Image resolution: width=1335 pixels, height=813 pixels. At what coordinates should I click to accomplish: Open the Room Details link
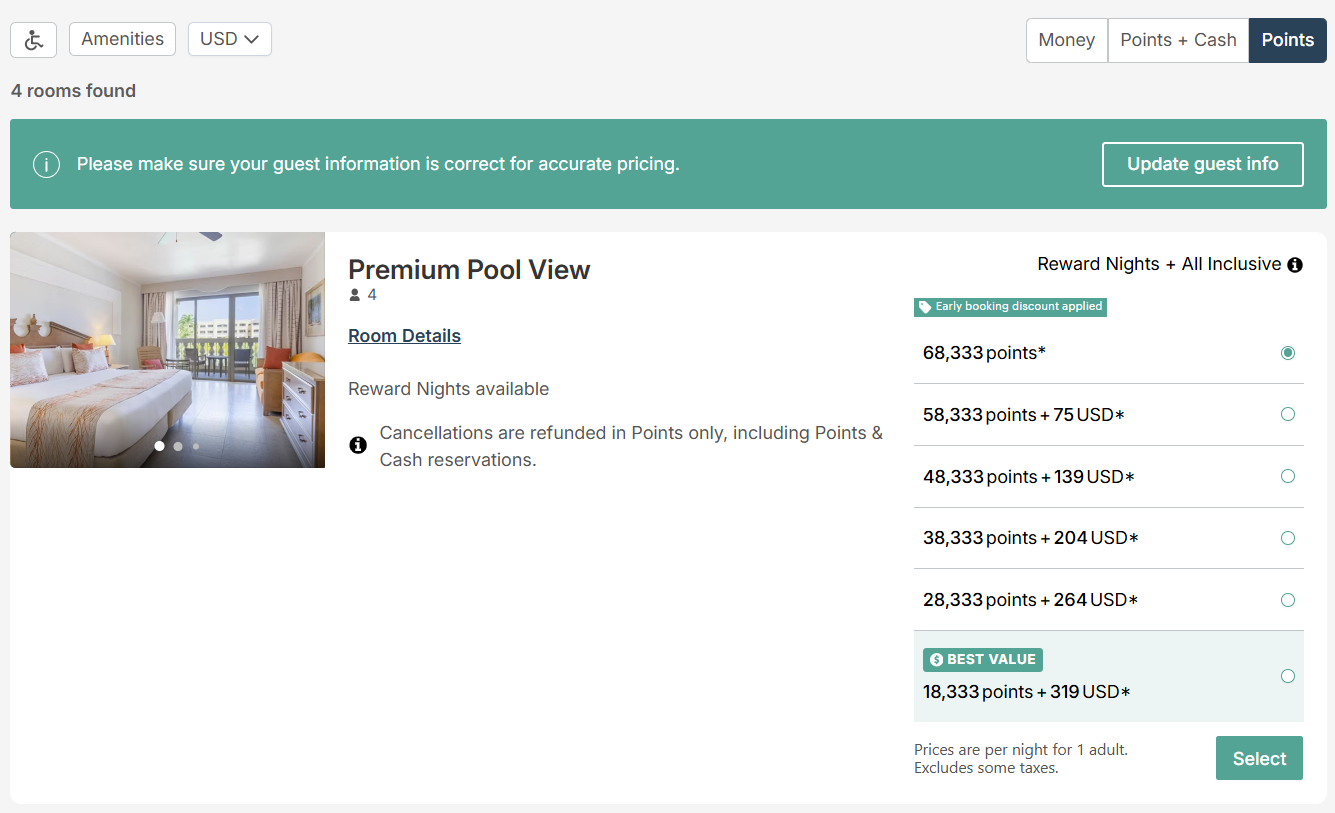(404, 336)
